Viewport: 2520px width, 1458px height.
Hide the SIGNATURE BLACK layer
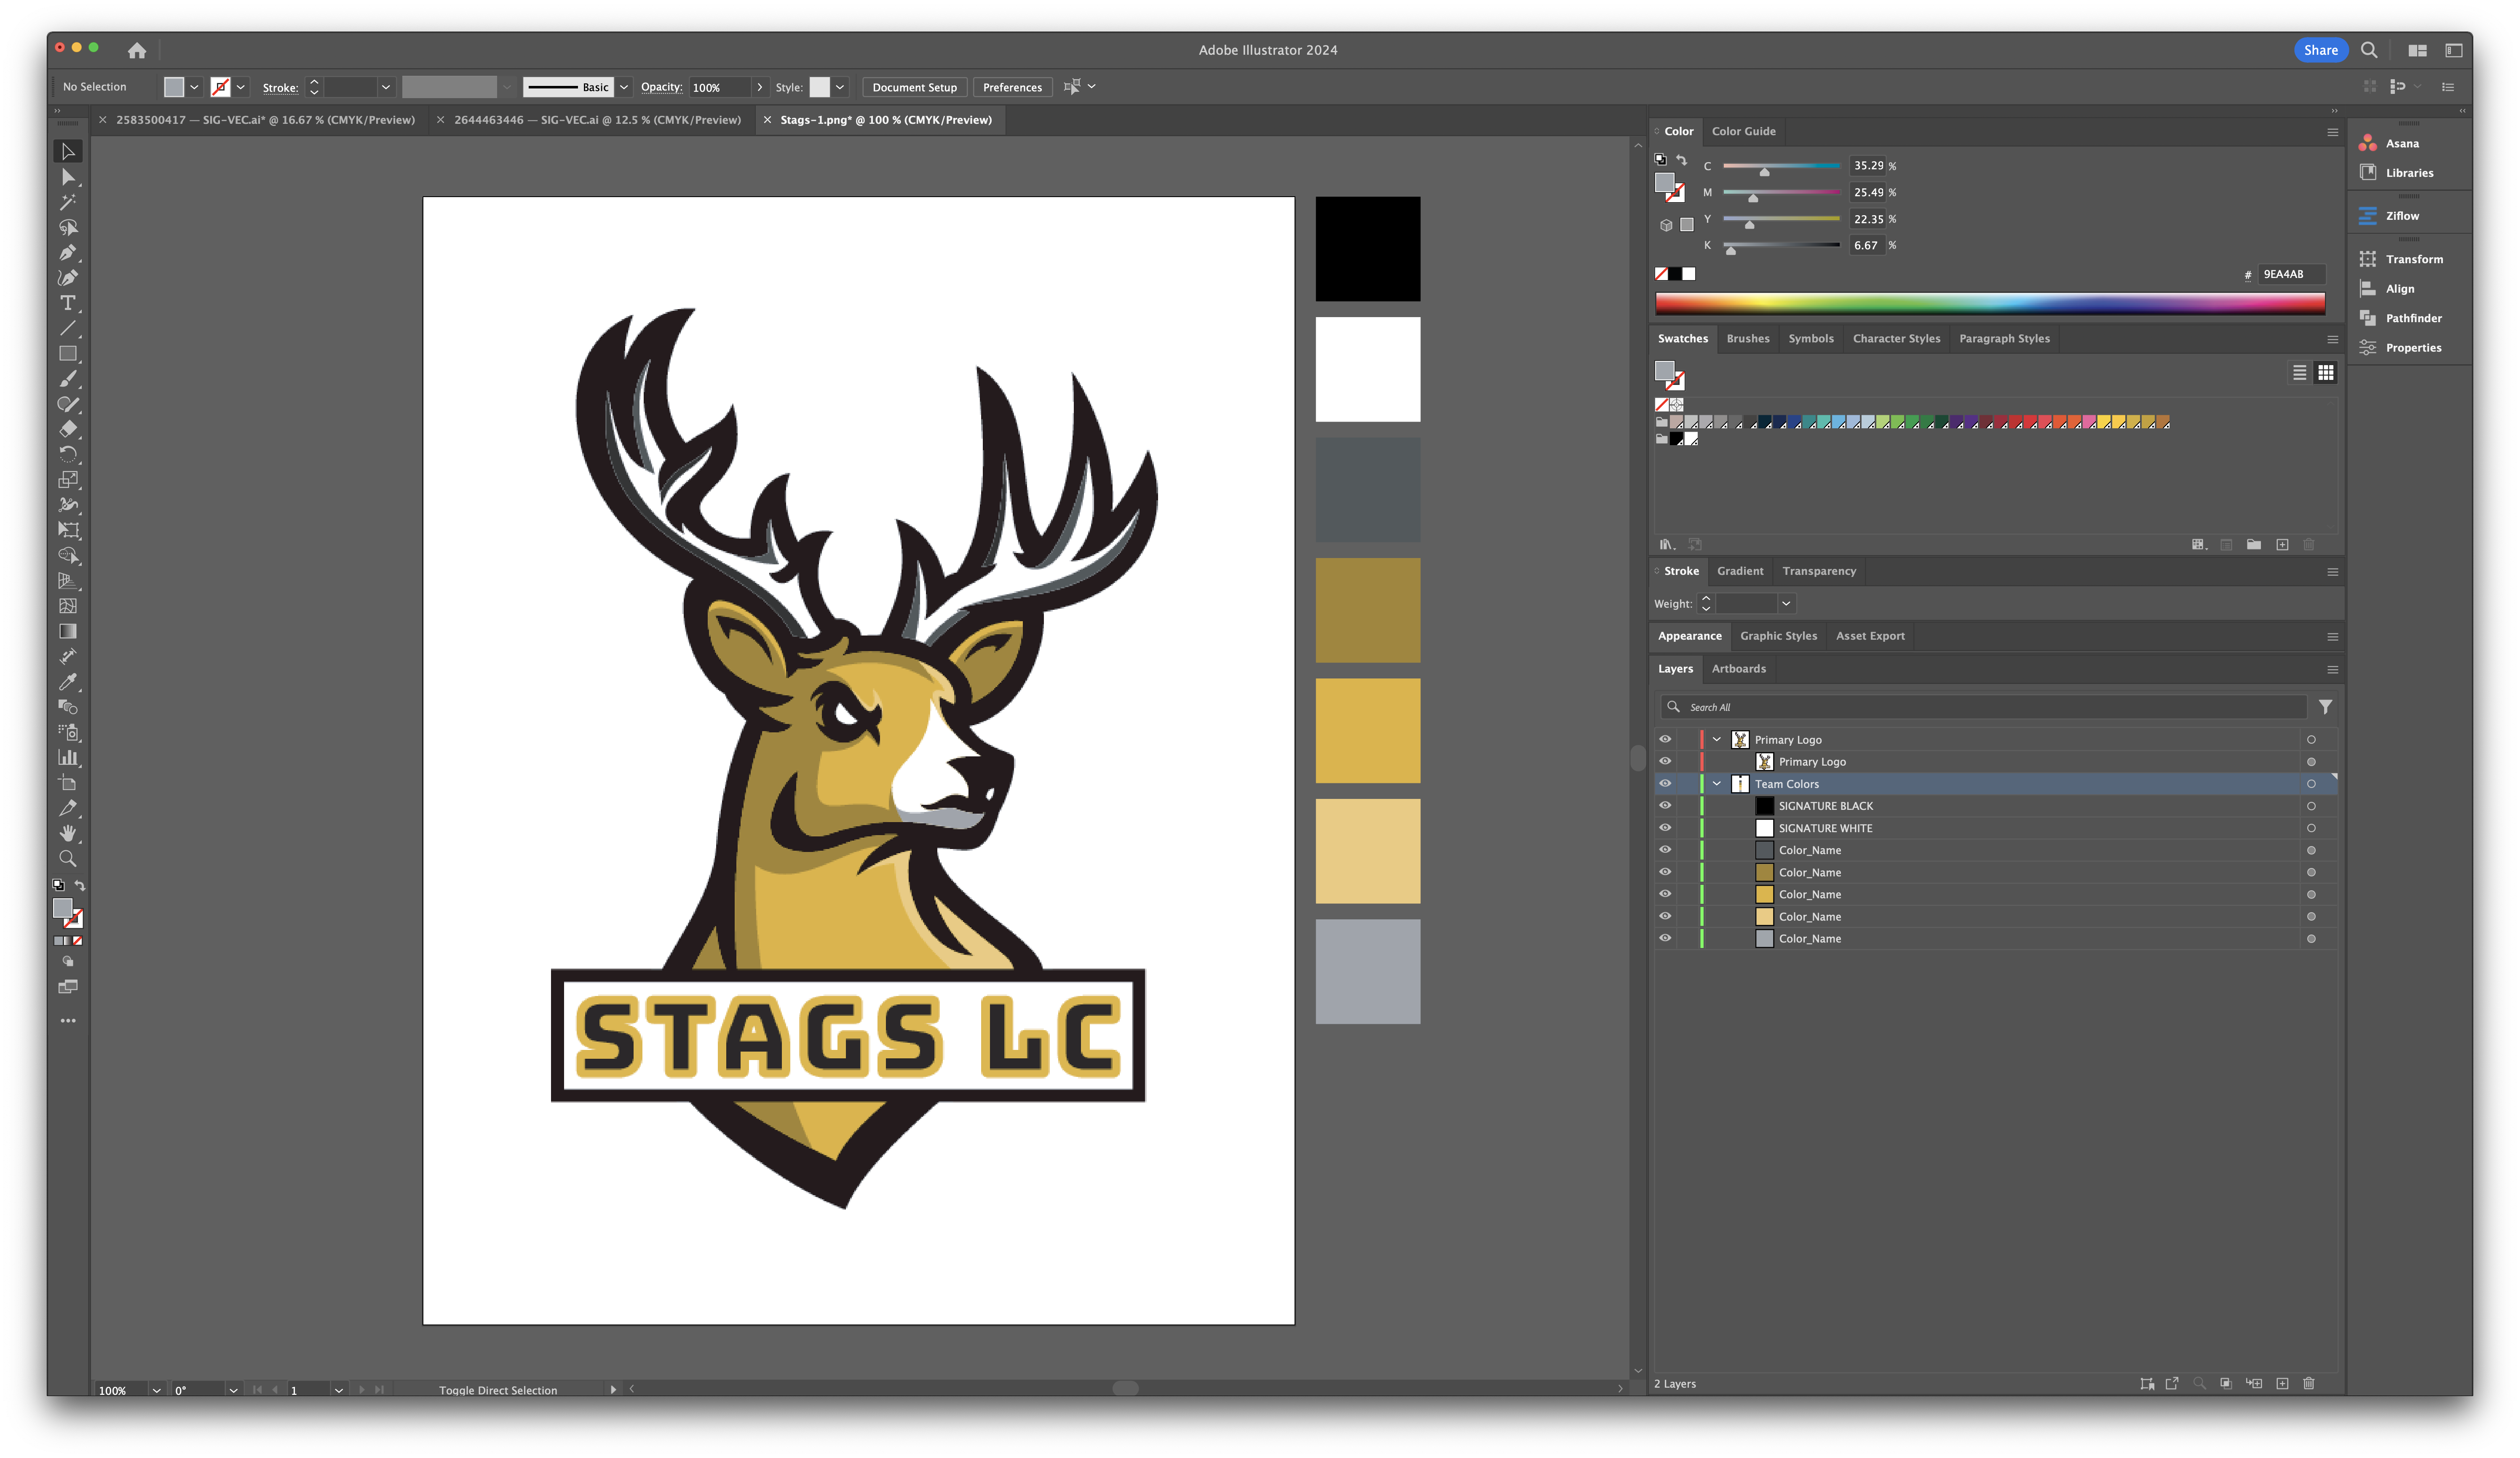(x=1665, y=805)
